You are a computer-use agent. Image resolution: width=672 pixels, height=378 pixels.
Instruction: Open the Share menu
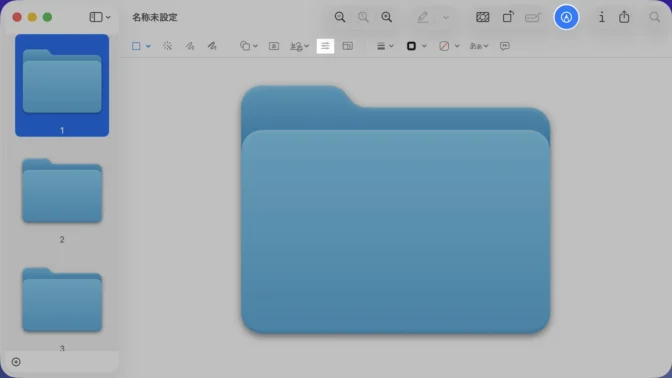pyautogui.click(x=624, y=17)
